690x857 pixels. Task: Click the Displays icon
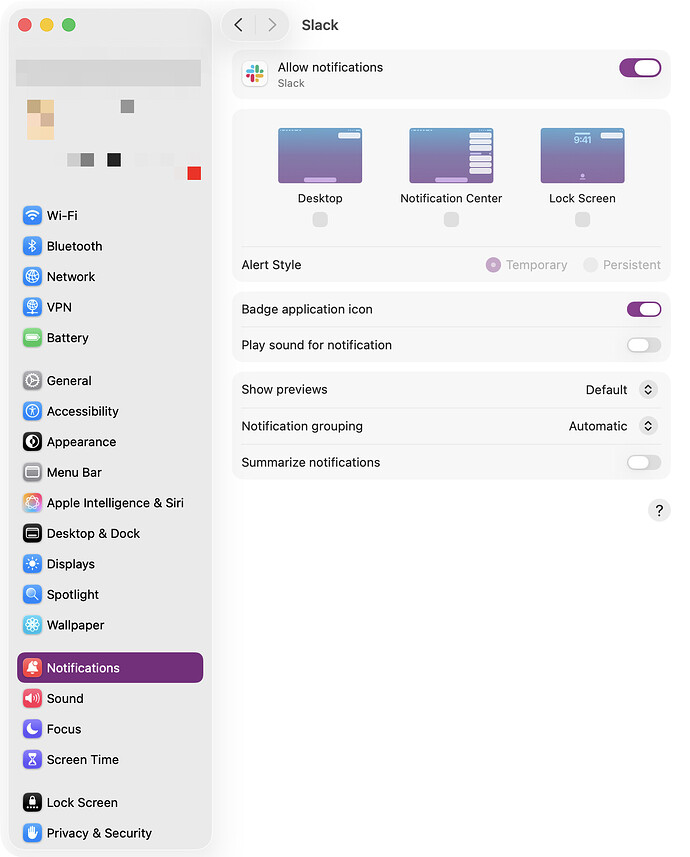pyautogui.click(x=32, y=564)
